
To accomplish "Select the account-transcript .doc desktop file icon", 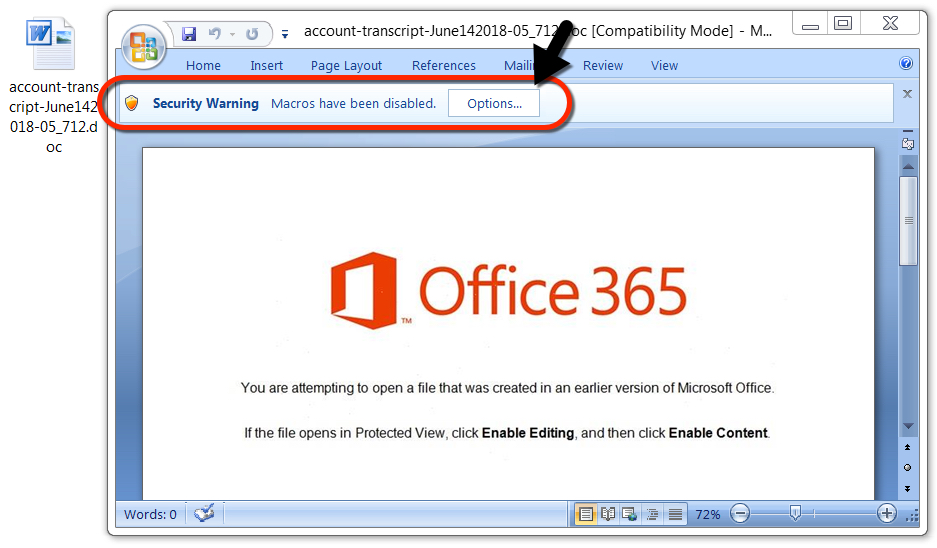I will click(x=51, y=44).
